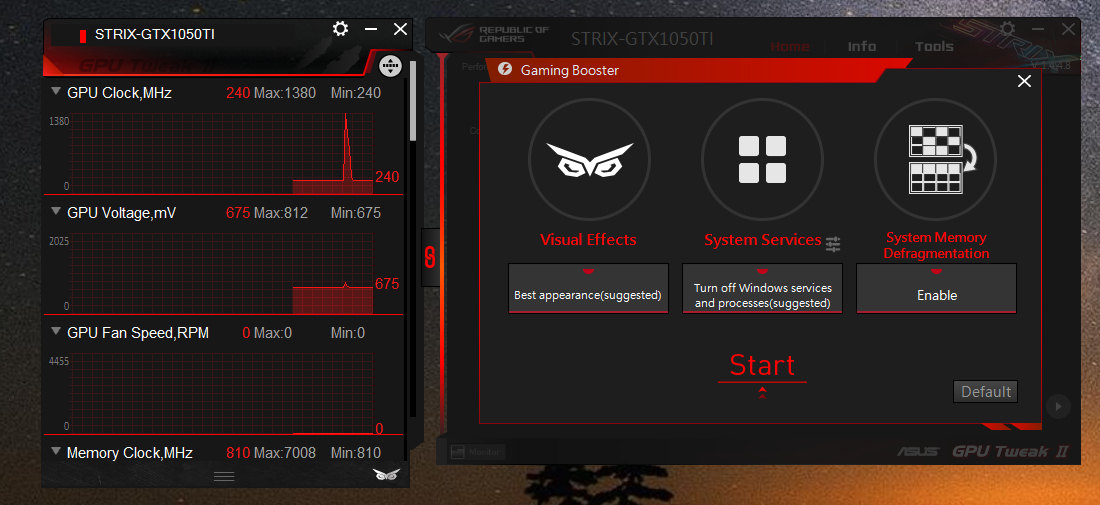The height and width of the screenshot is (505, 1100).
Task: Click the Monitor button in main window
Action: [477, 452]
